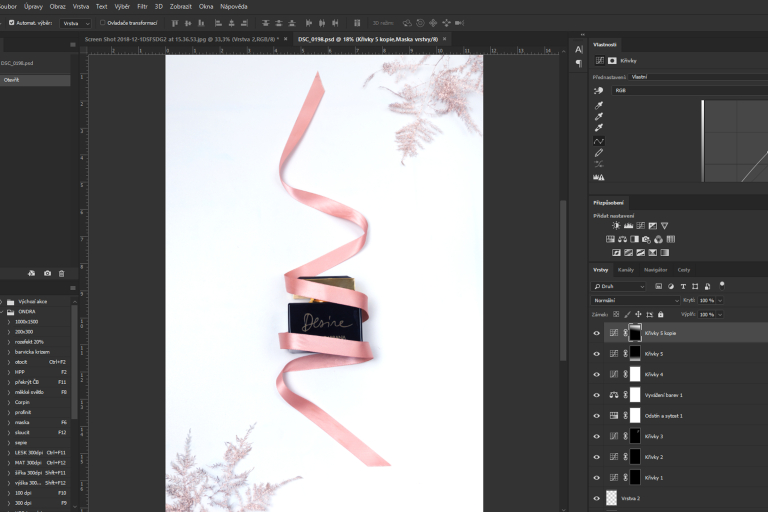Pick the pencil draw-curve tool in Properties
Viewport: 768px width, 512px height.
tap(599, 153)
